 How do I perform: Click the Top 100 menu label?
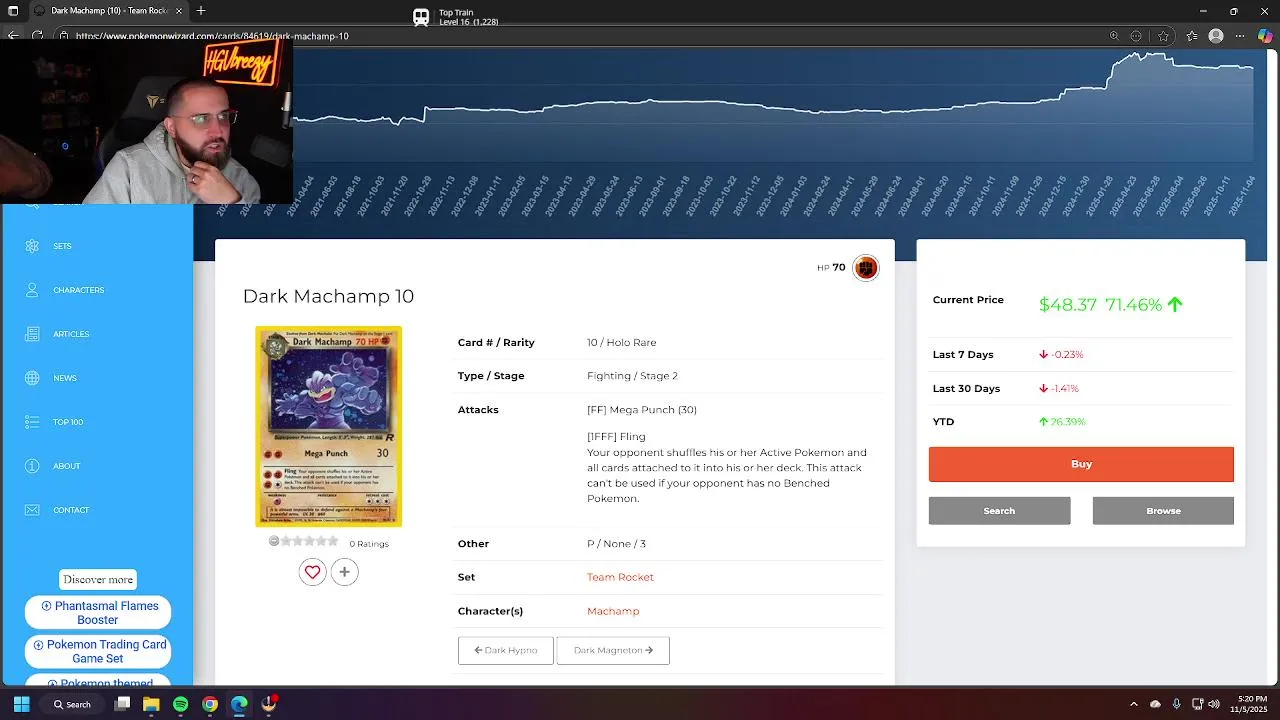pyautogui.click(x=68, y=422)
